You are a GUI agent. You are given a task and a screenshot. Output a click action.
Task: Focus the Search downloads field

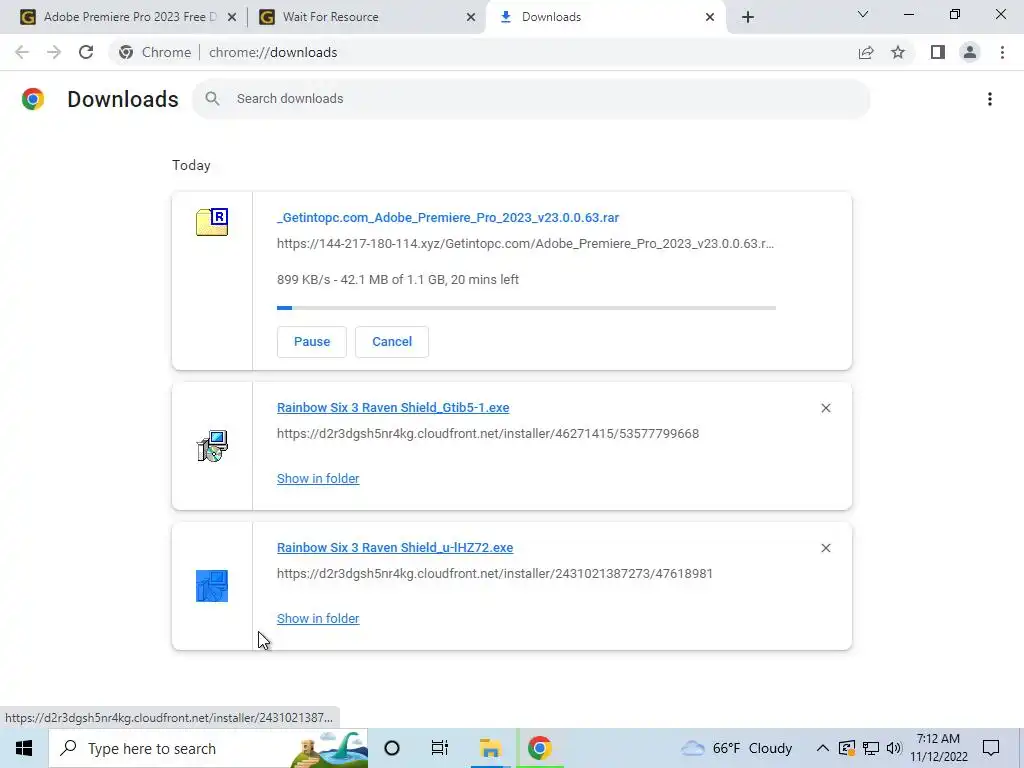(x=531, y=99)
